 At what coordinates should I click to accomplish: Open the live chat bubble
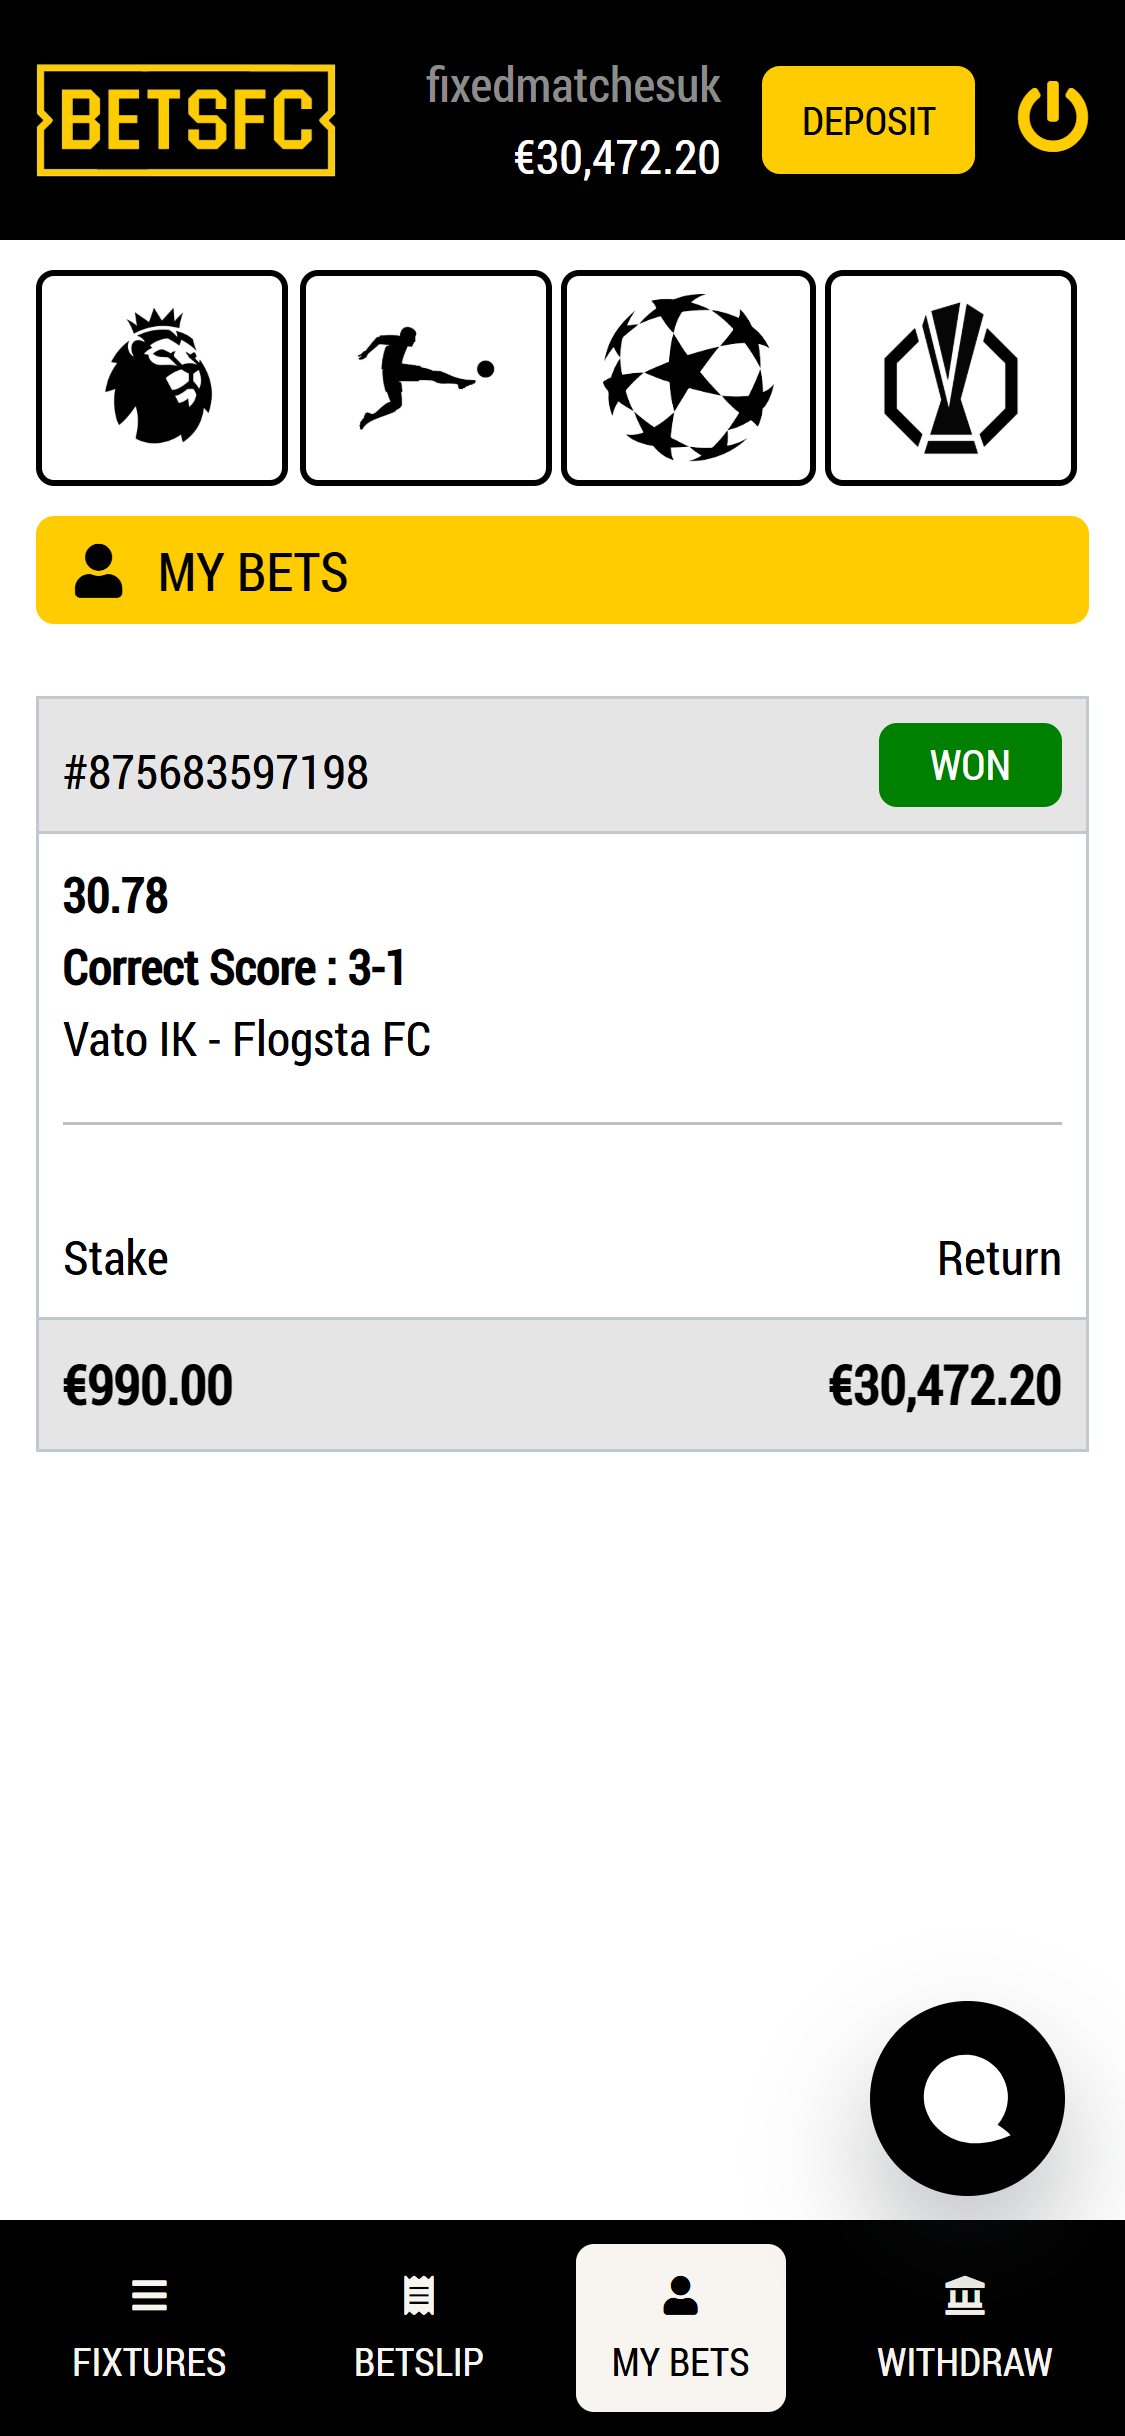coord(967,2098)
